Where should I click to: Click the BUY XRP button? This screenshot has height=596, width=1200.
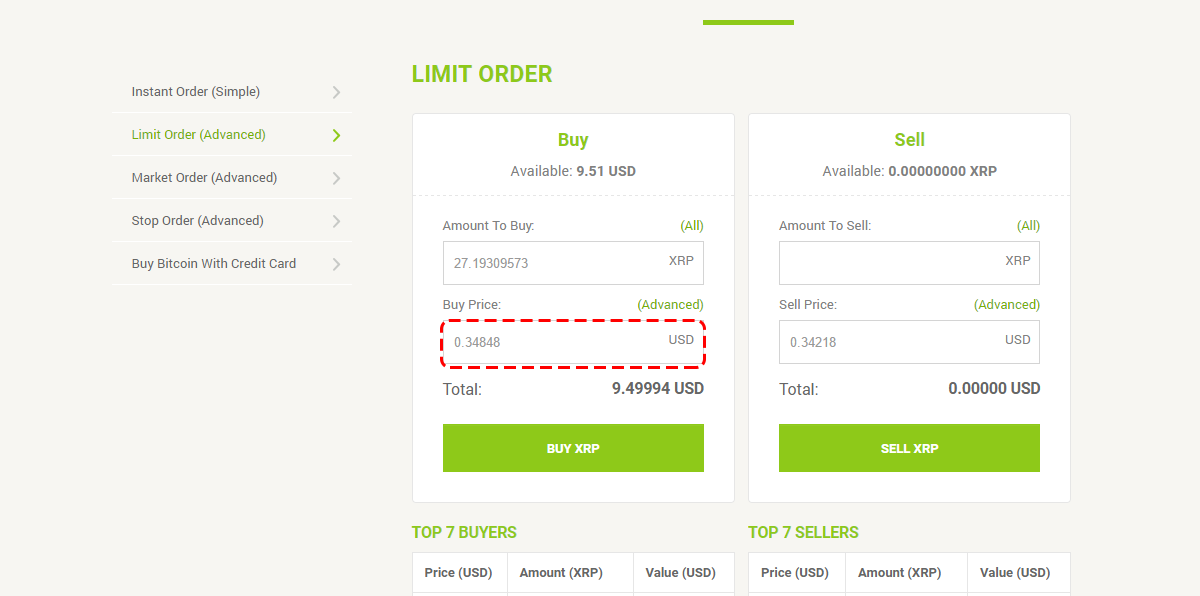(x=573, y=448)
